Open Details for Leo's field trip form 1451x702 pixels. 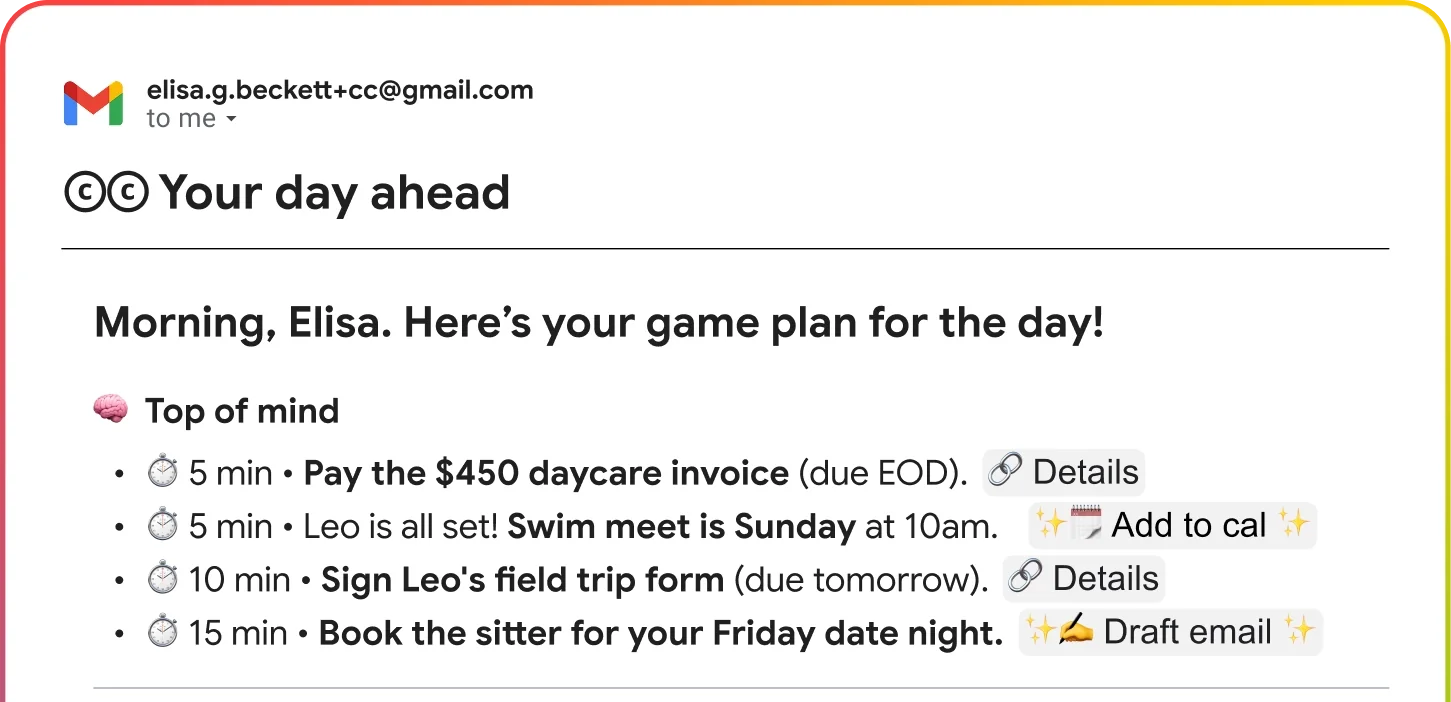coord(1084,579)
